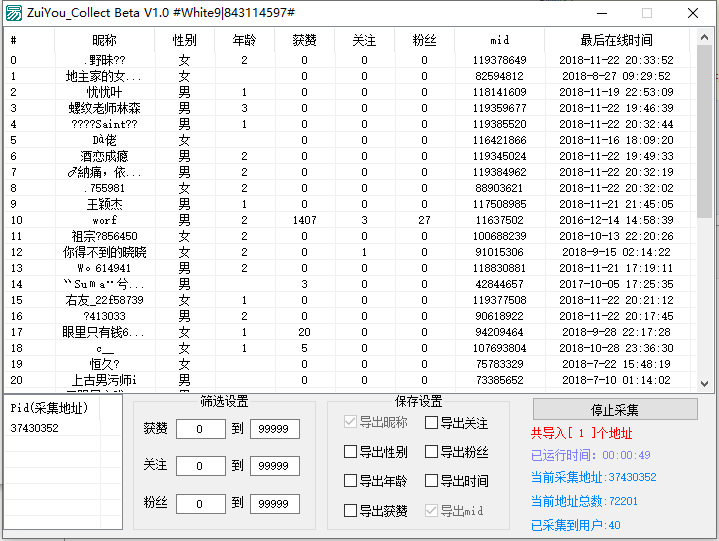Click the scroll up arrow of user list
This screenshot has width=719, height=541.
(704, 38)
